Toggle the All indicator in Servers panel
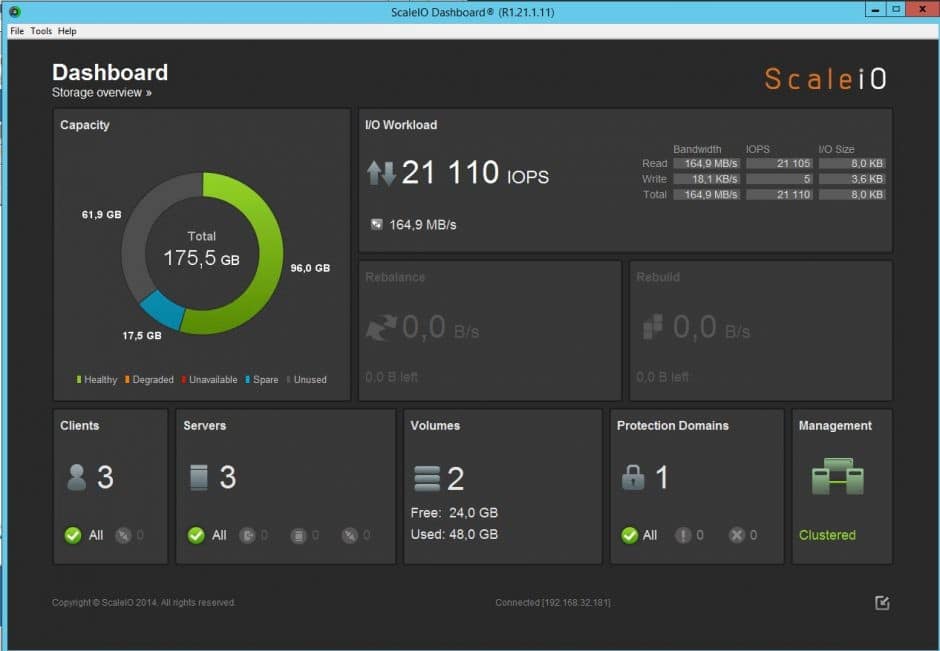Screen dimensions: 940x651 [196, 535]
